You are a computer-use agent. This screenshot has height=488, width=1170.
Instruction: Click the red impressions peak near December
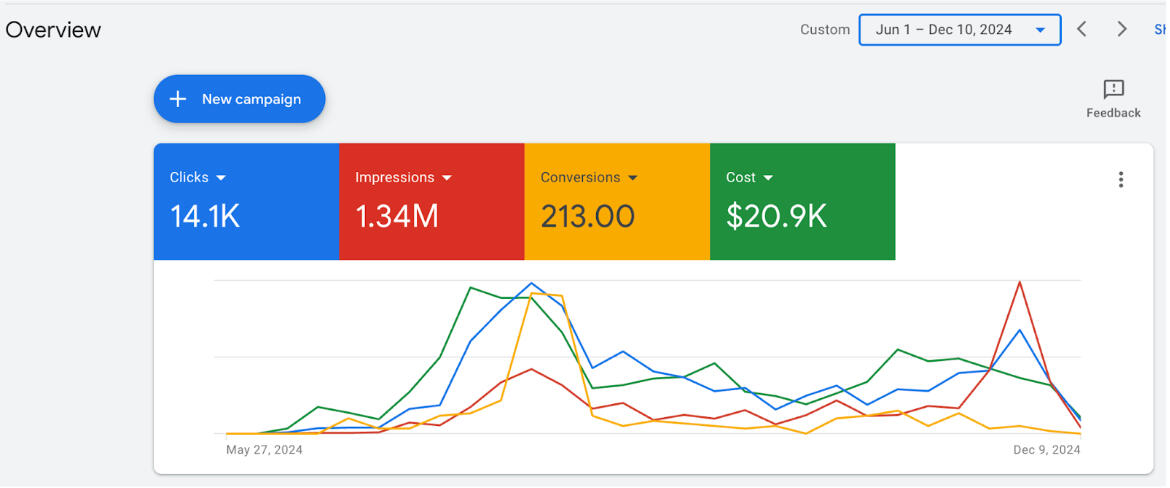coord(1019,282)
